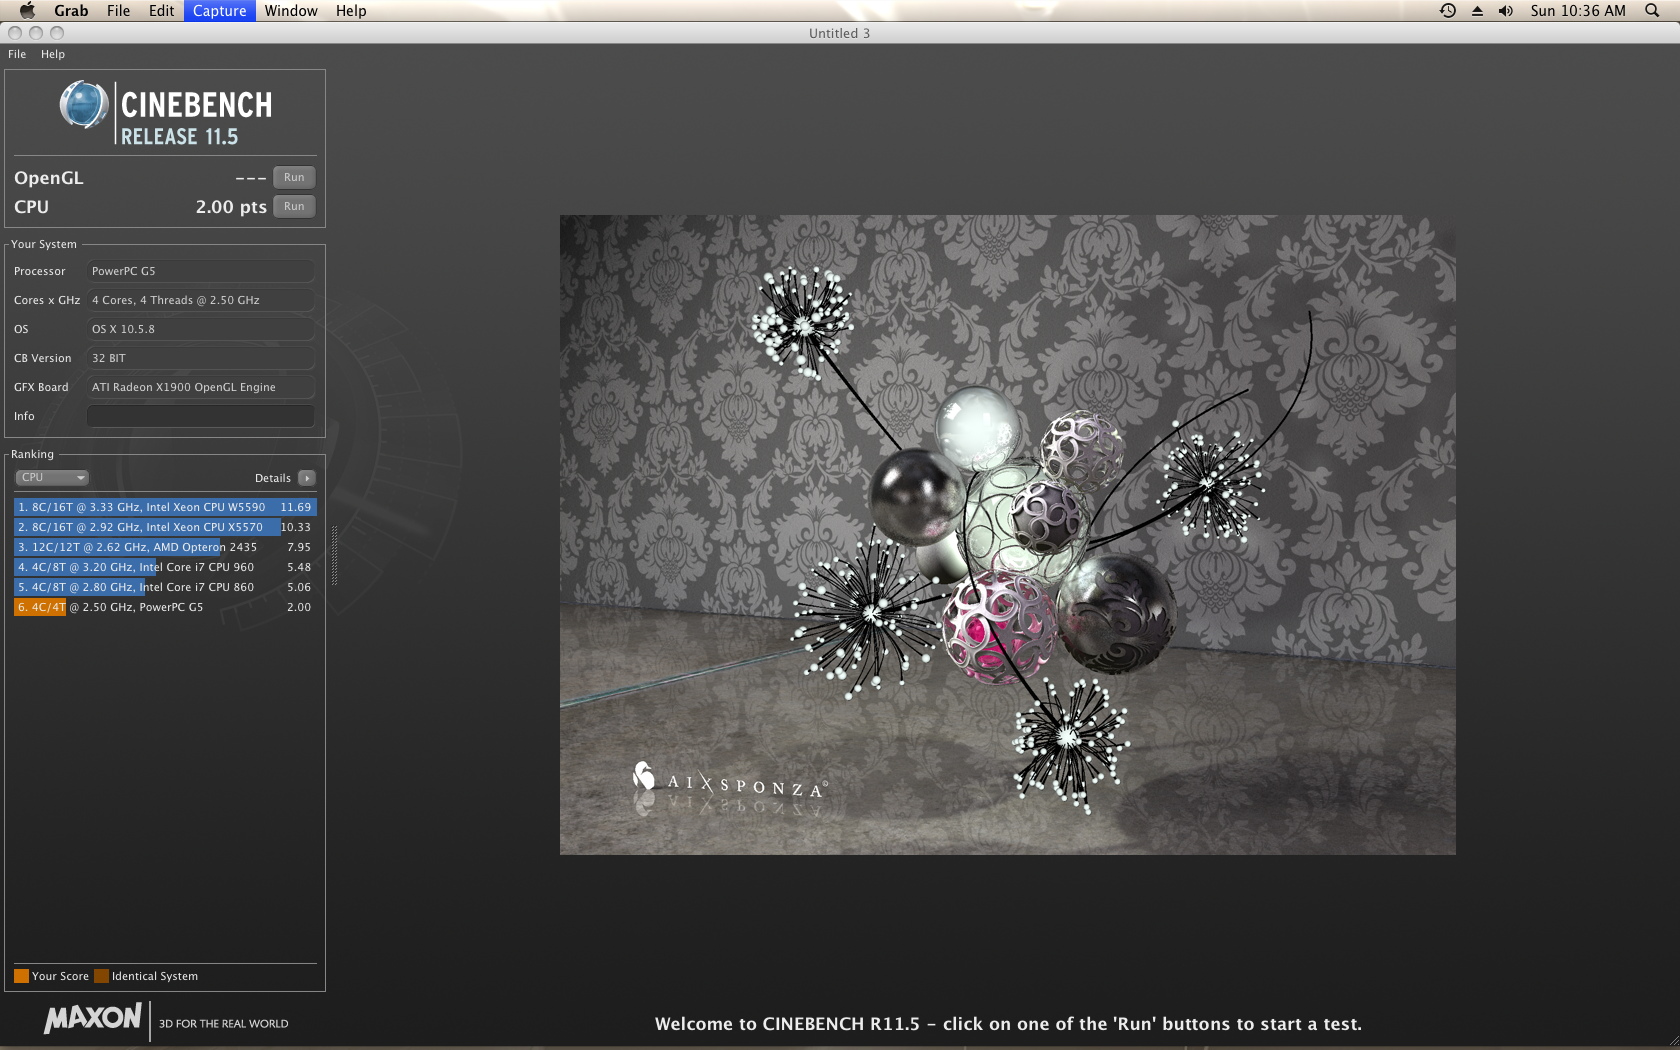Click the Info input field
This screenshot has width=1680, height=1050.
tap(200, 416)
